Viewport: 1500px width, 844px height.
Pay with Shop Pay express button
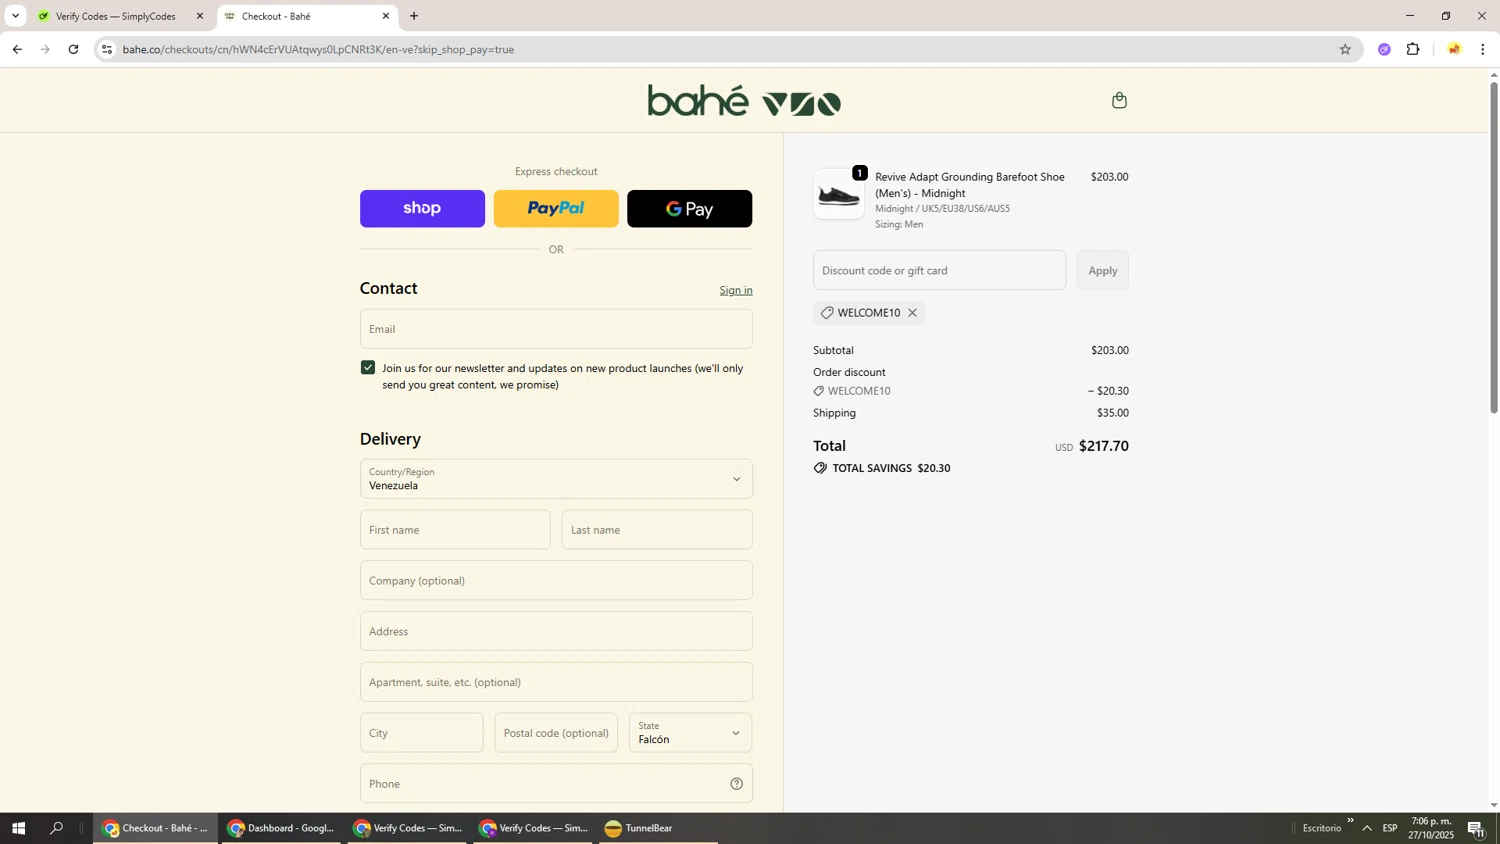422,208
